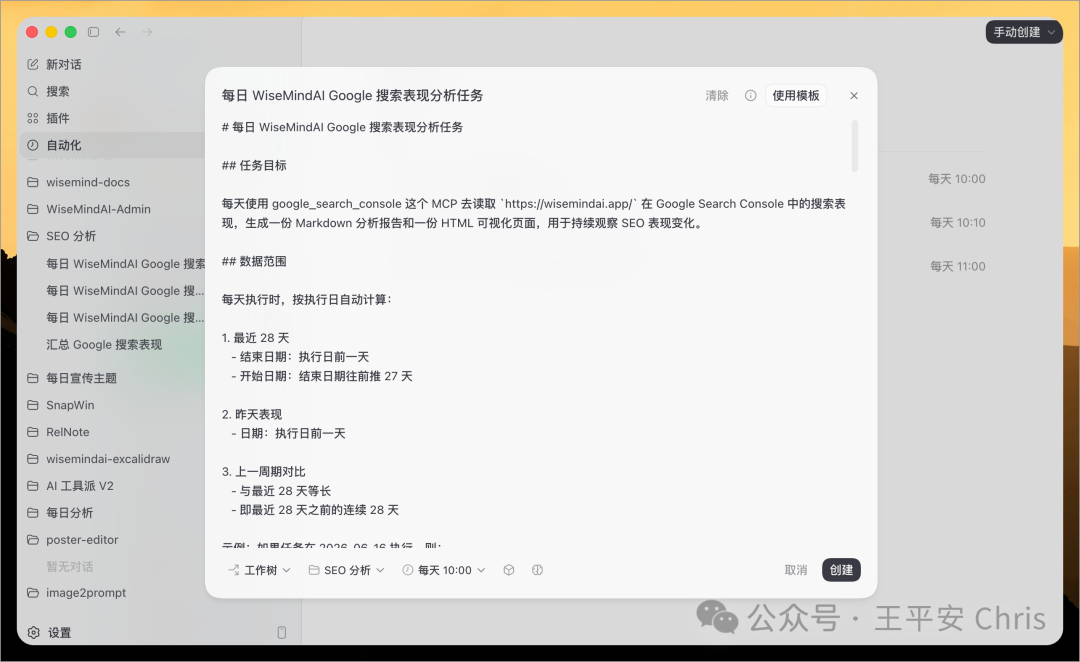The height and width of the screenshot is (662, 1080).
Task: Toggle the sidebar panel icon
Action: [94, 32]
